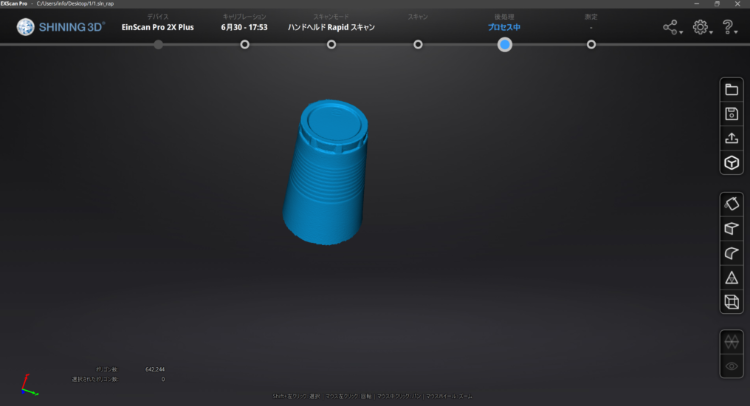Image resolution: width=750 pixels, height=406 pixels.
Task: Click the active post-processing progress marker
Action: point(504,44)
